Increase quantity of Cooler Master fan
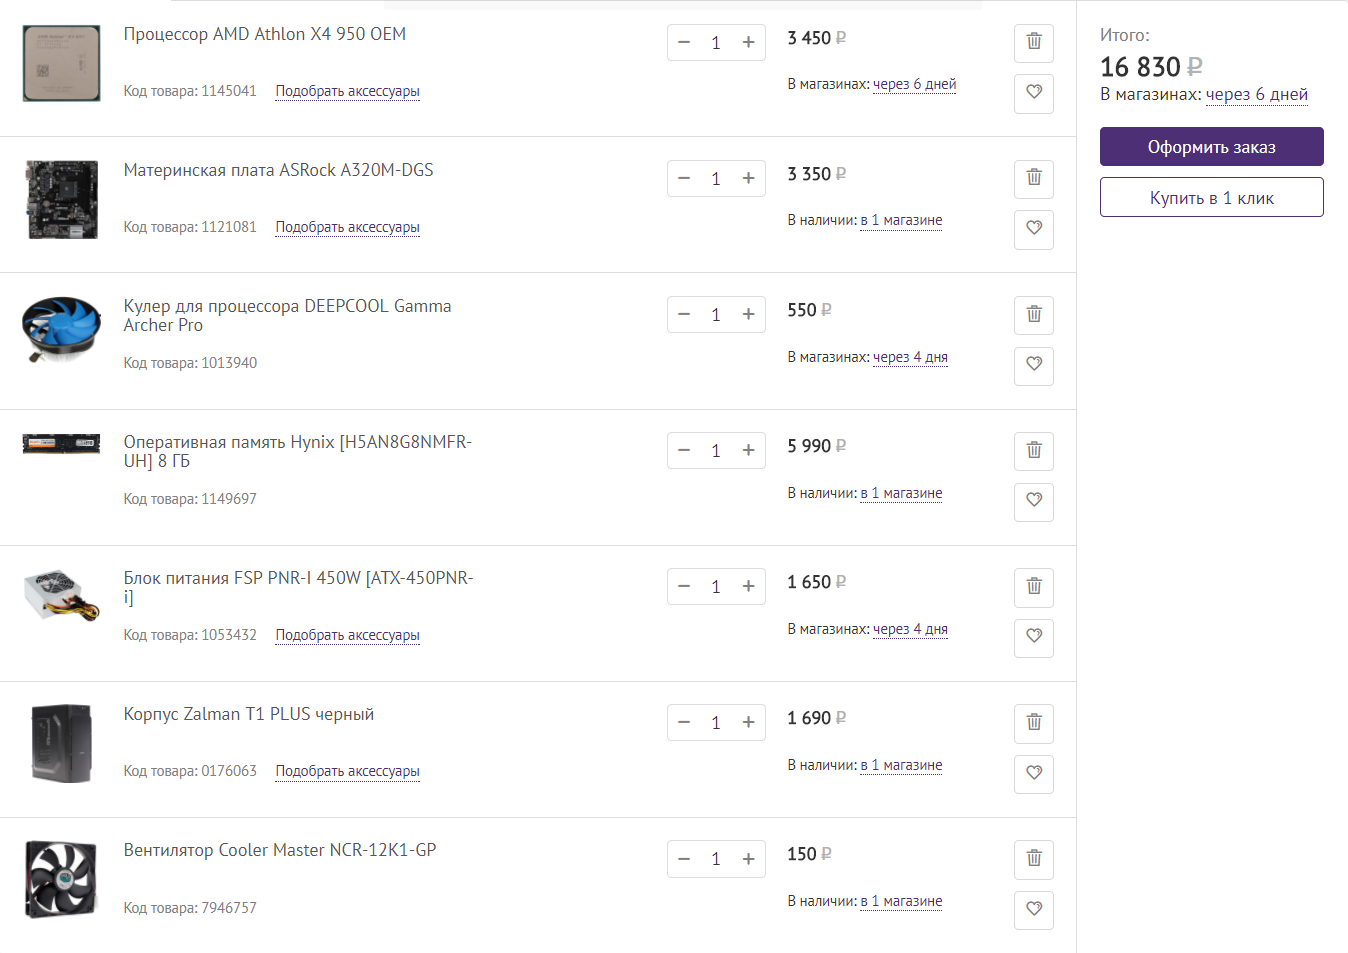Screen dimensions: 1348x953 (x=748, y=858)
